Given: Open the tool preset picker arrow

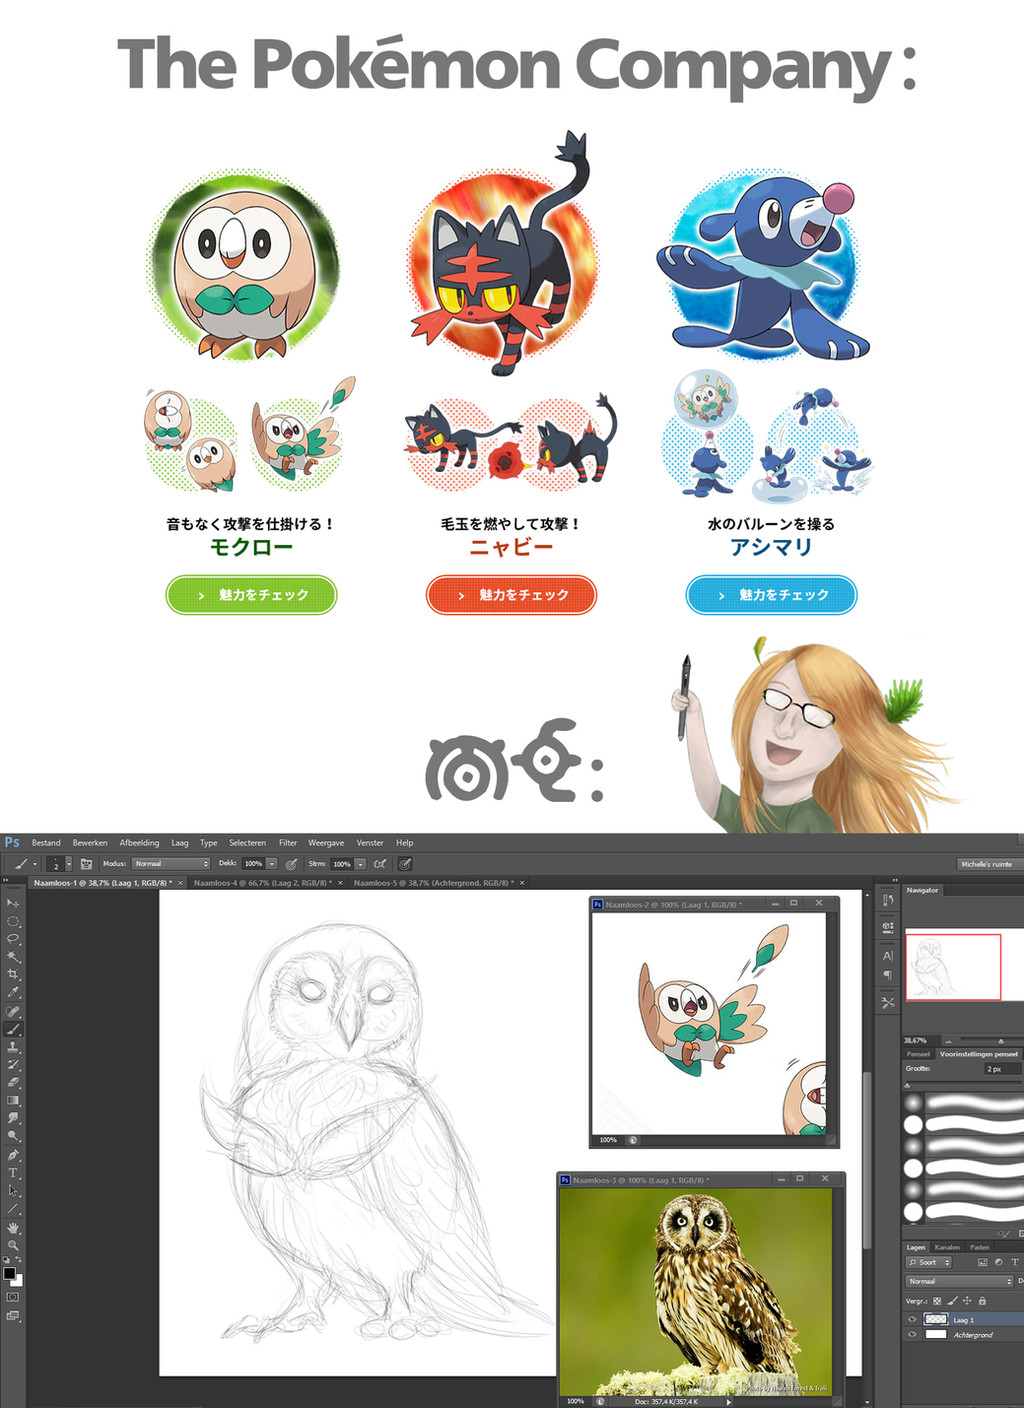Looking at the screenshot, I should point(35,864).
